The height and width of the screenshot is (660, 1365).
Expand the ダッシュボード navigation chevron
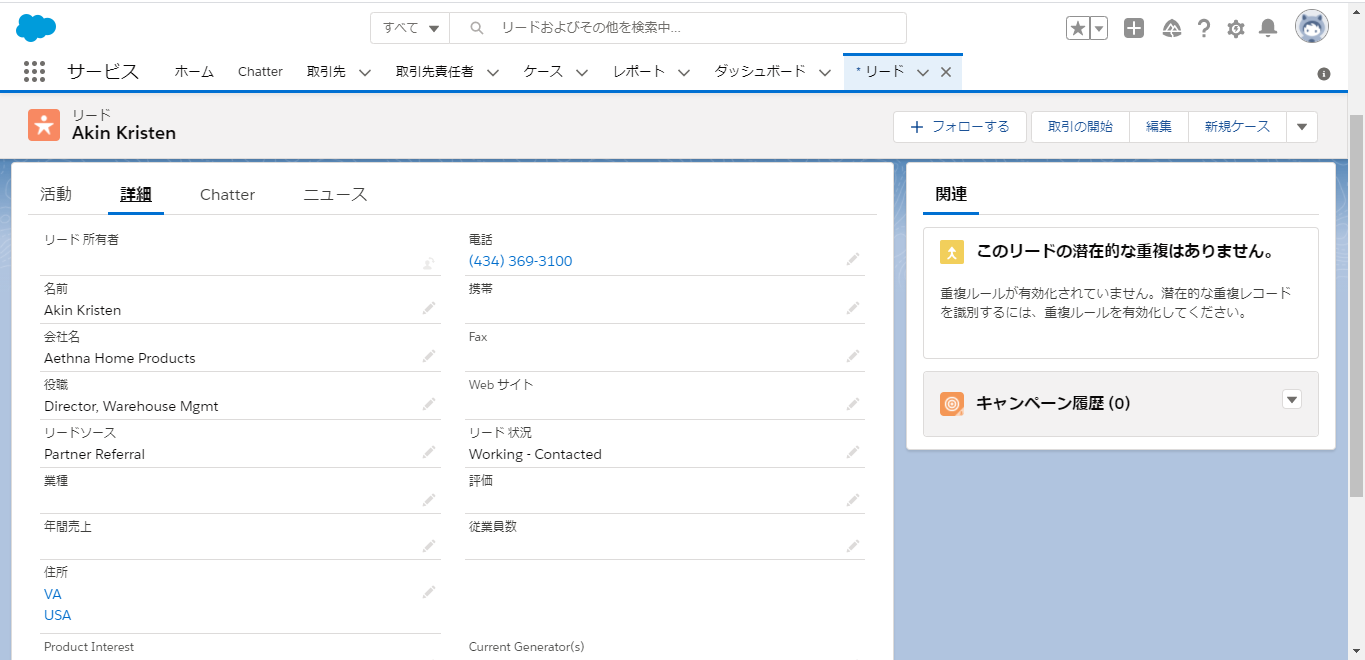[825, 72]
